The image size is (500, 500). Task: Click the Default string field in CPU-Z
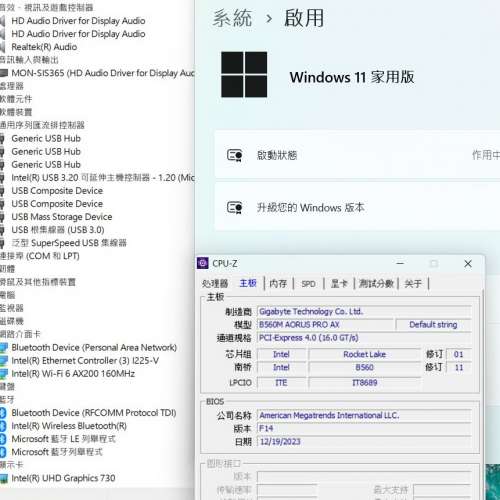click(433, 325)
